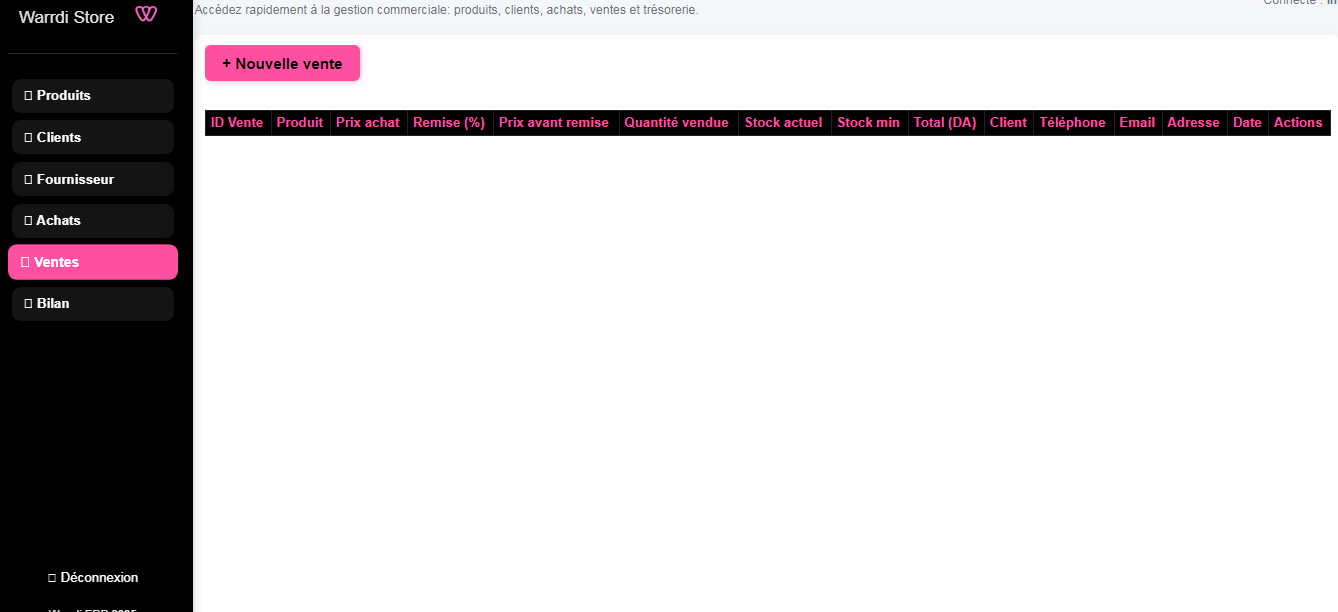Click the Total (DA) column header
This screenshot has width=1338, height=612.
coord(944,122)
